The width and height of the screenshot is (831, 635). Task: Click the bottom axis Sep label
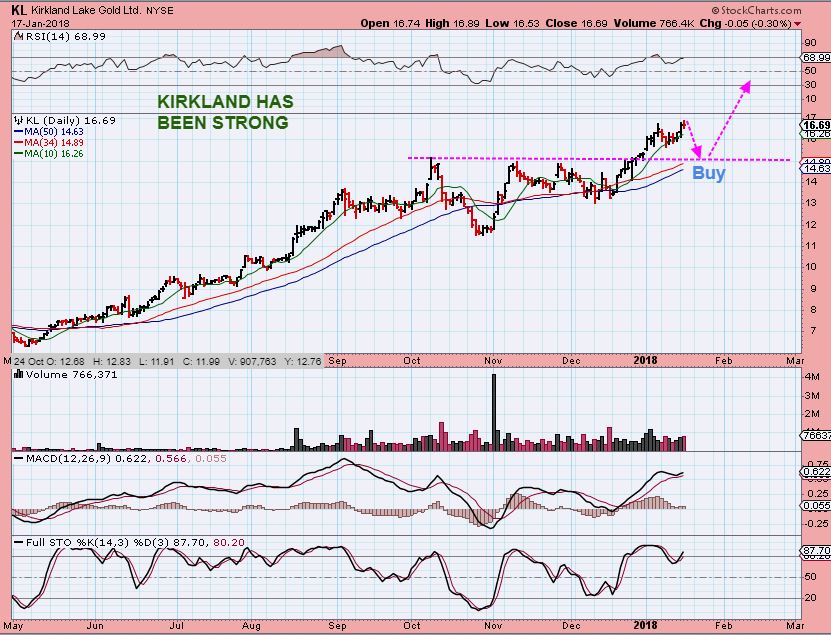pyautogui.click(x=338, y=625)
